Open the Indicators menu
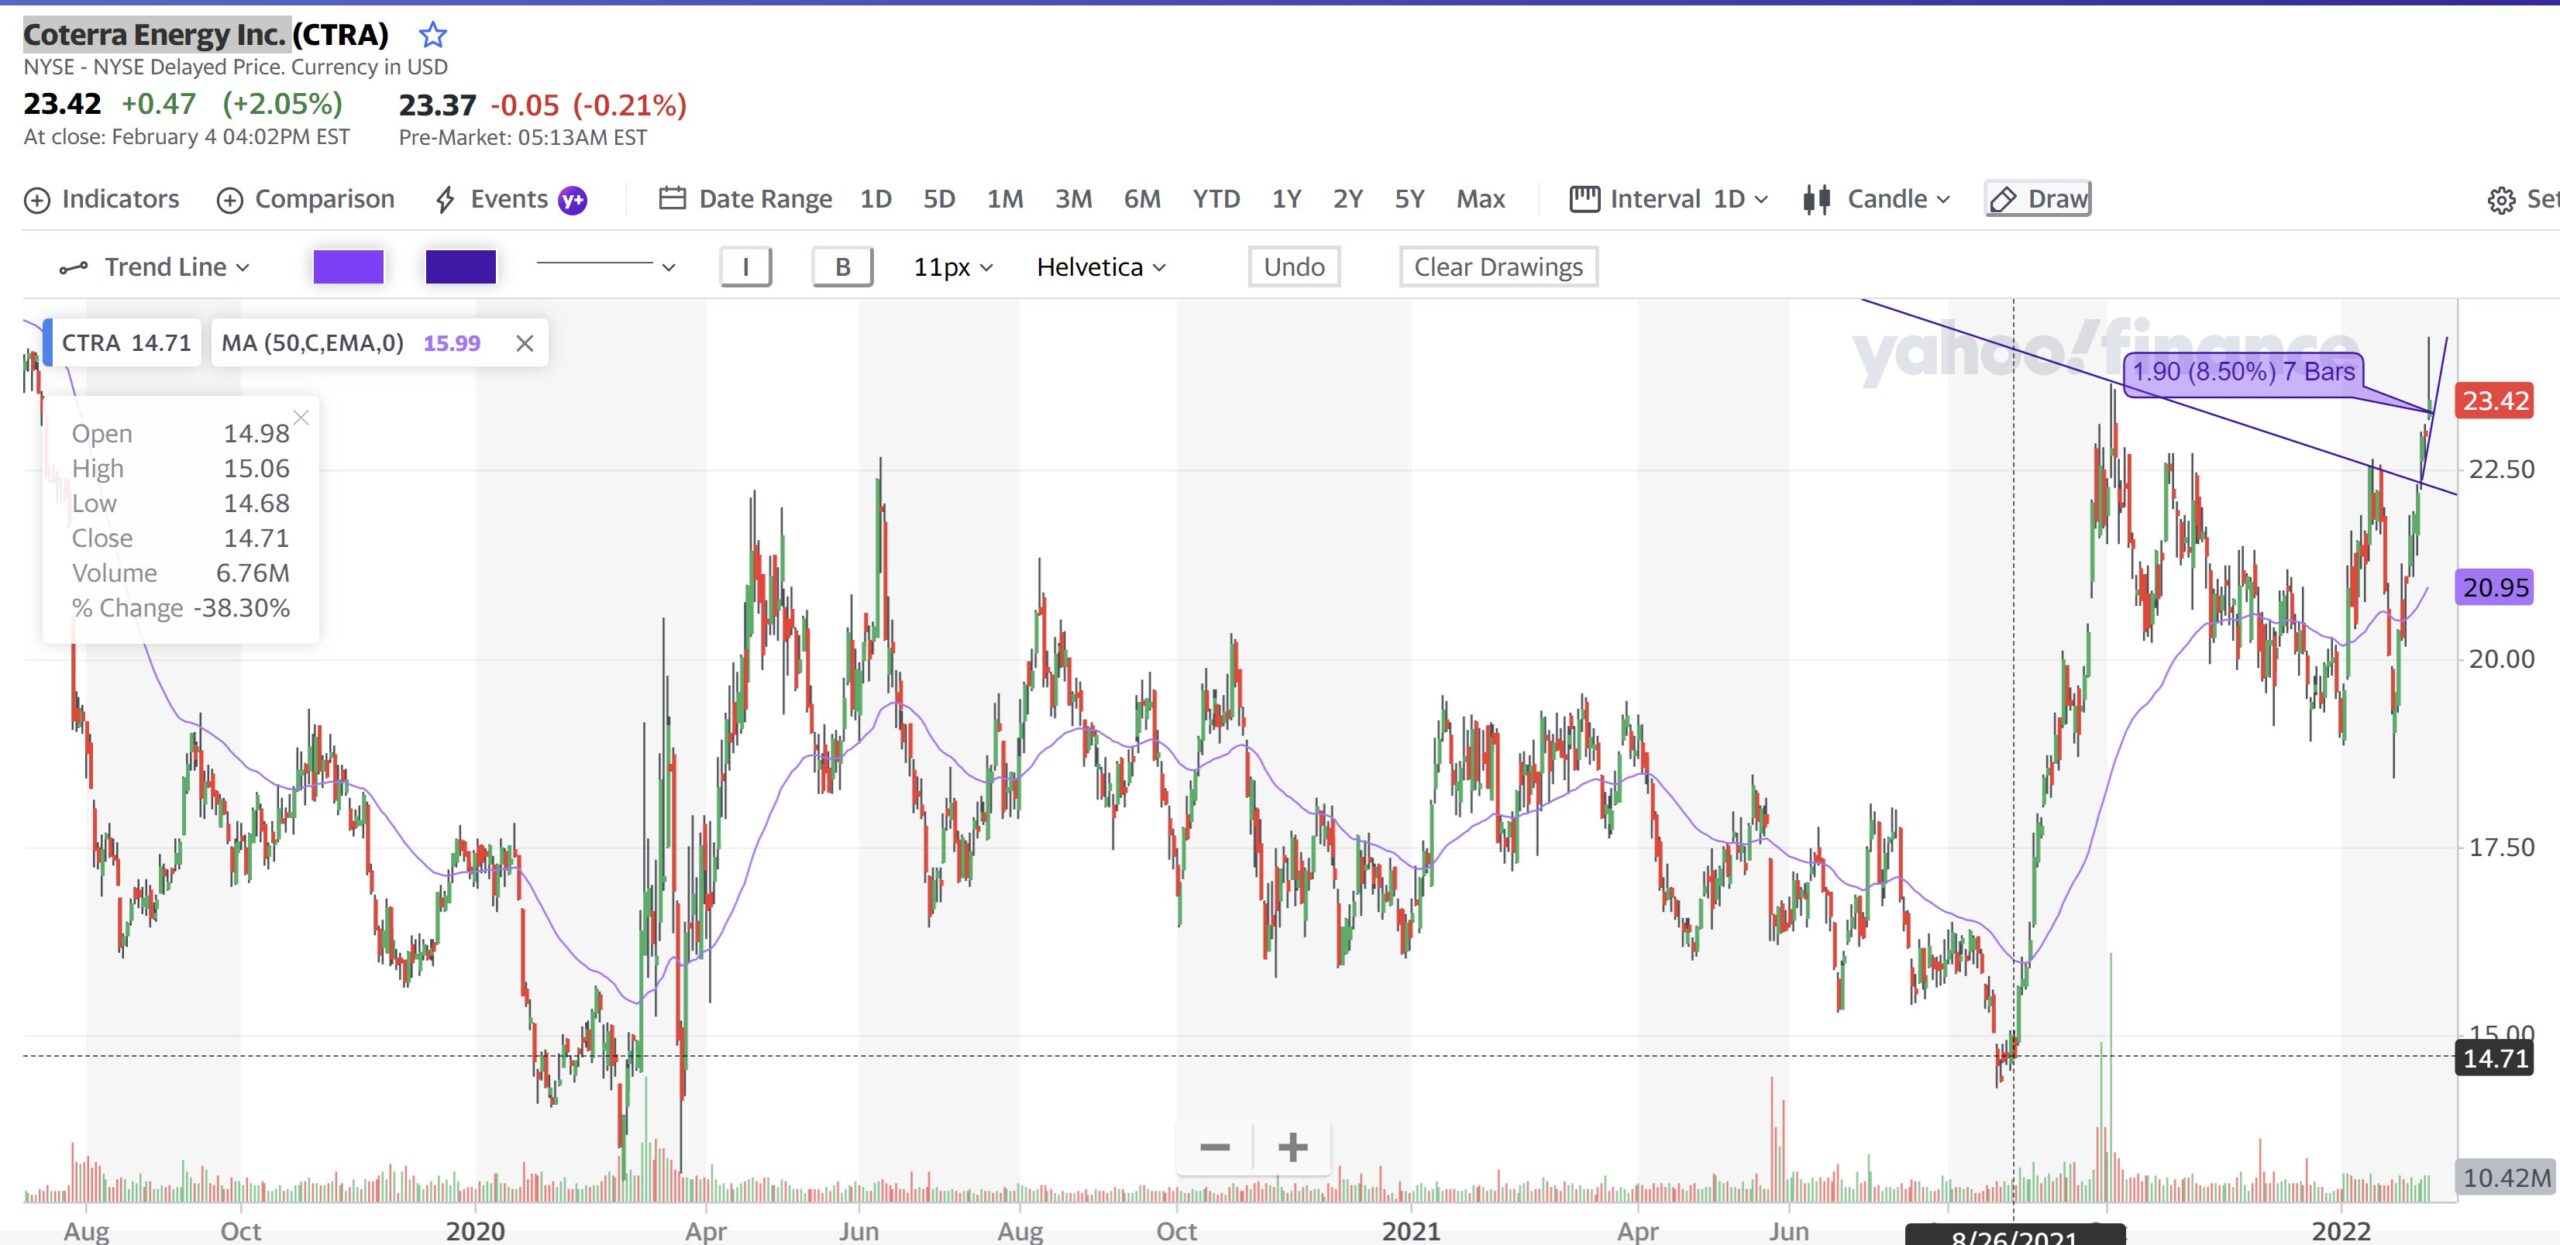Screen dimensions: 2560x1245 coord(101,199)
